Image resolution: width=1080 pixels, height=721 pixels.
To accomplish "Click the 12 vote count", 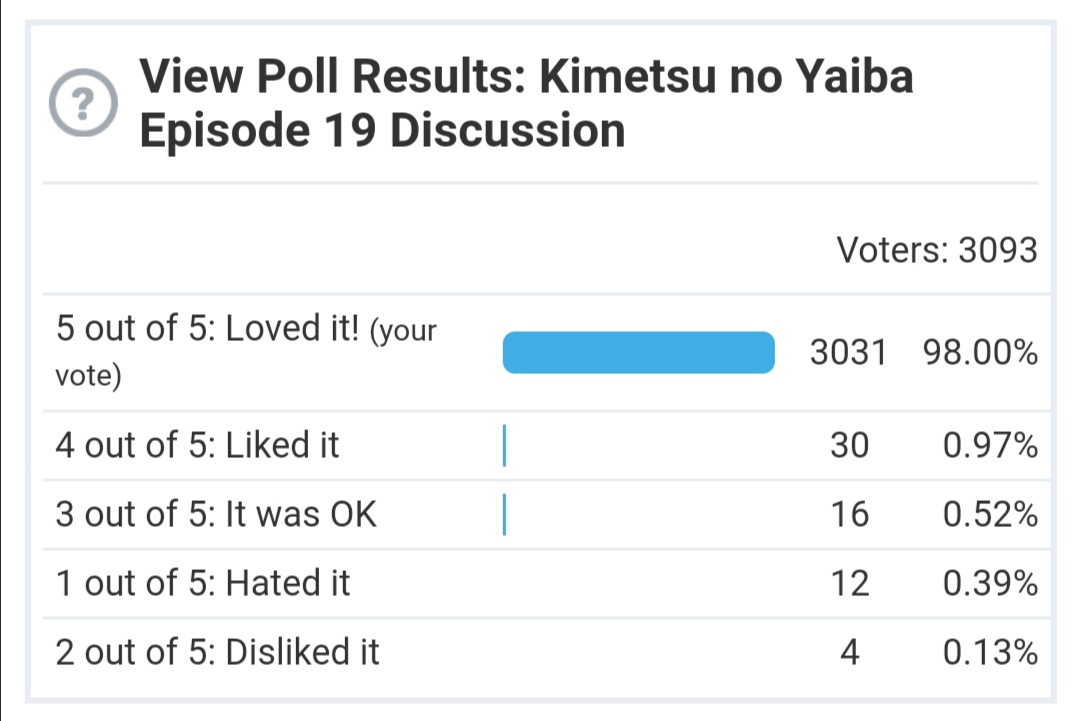I will pos(850,583).
